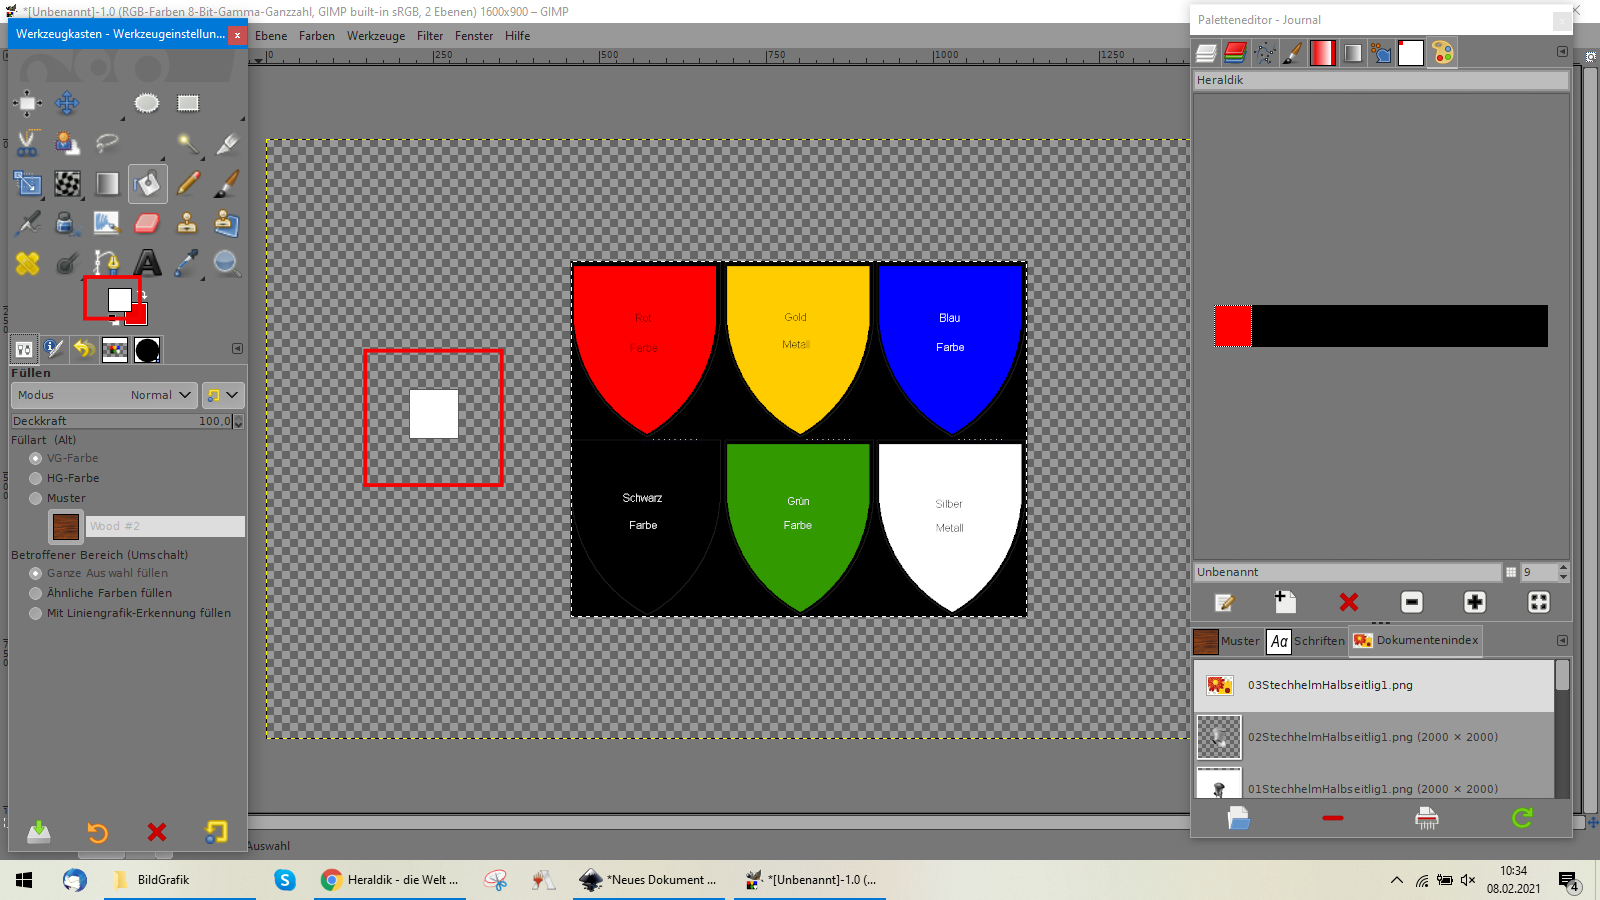1600x900 pixels.
Task: Activate the Bucket Fill tool
Action: (x=147, y=183)
